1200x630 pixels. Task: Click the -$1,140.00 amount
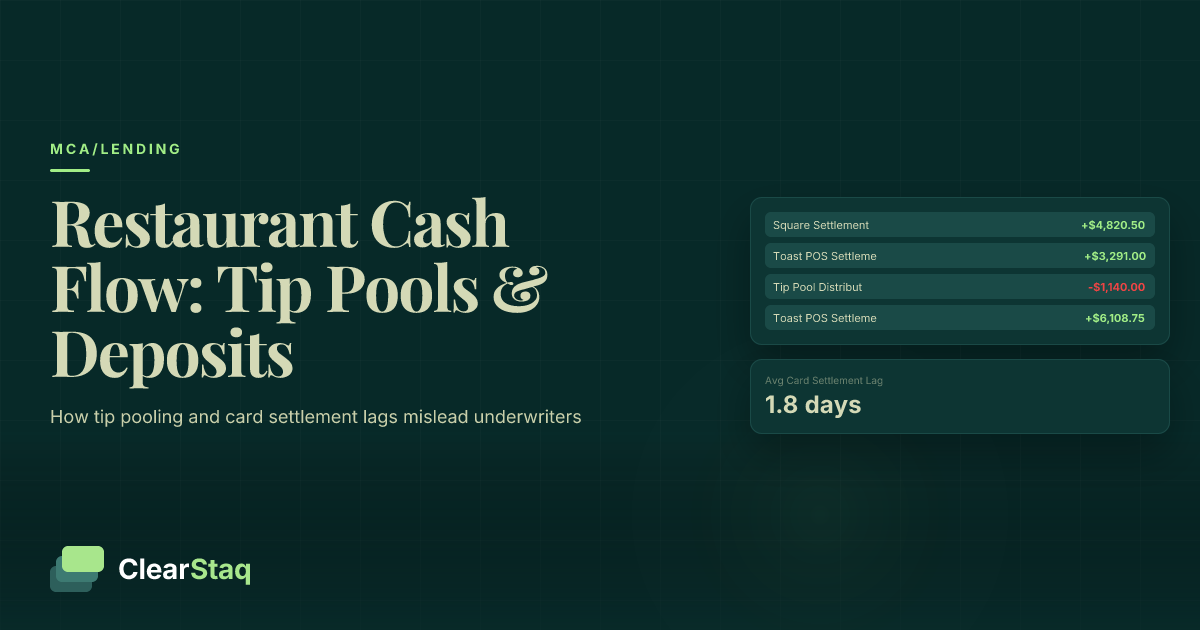tap(1117, 287)
